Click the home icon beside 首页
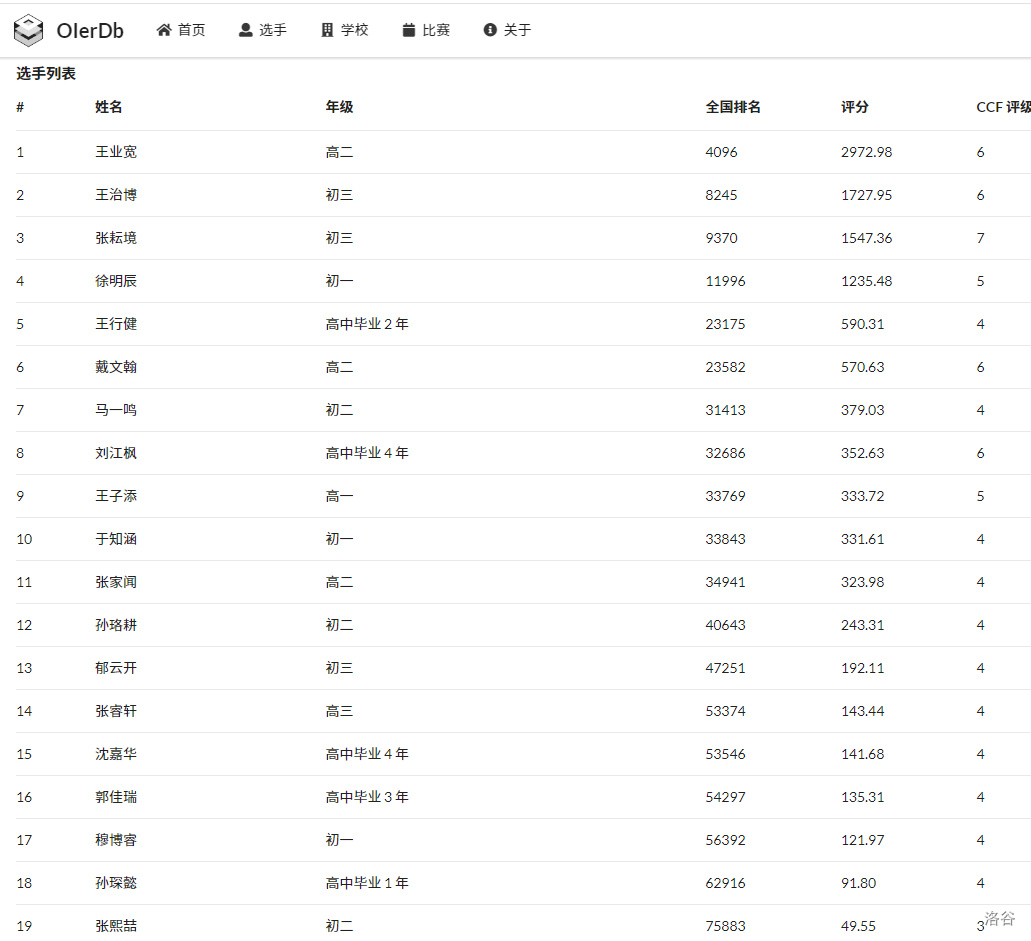 164,30
